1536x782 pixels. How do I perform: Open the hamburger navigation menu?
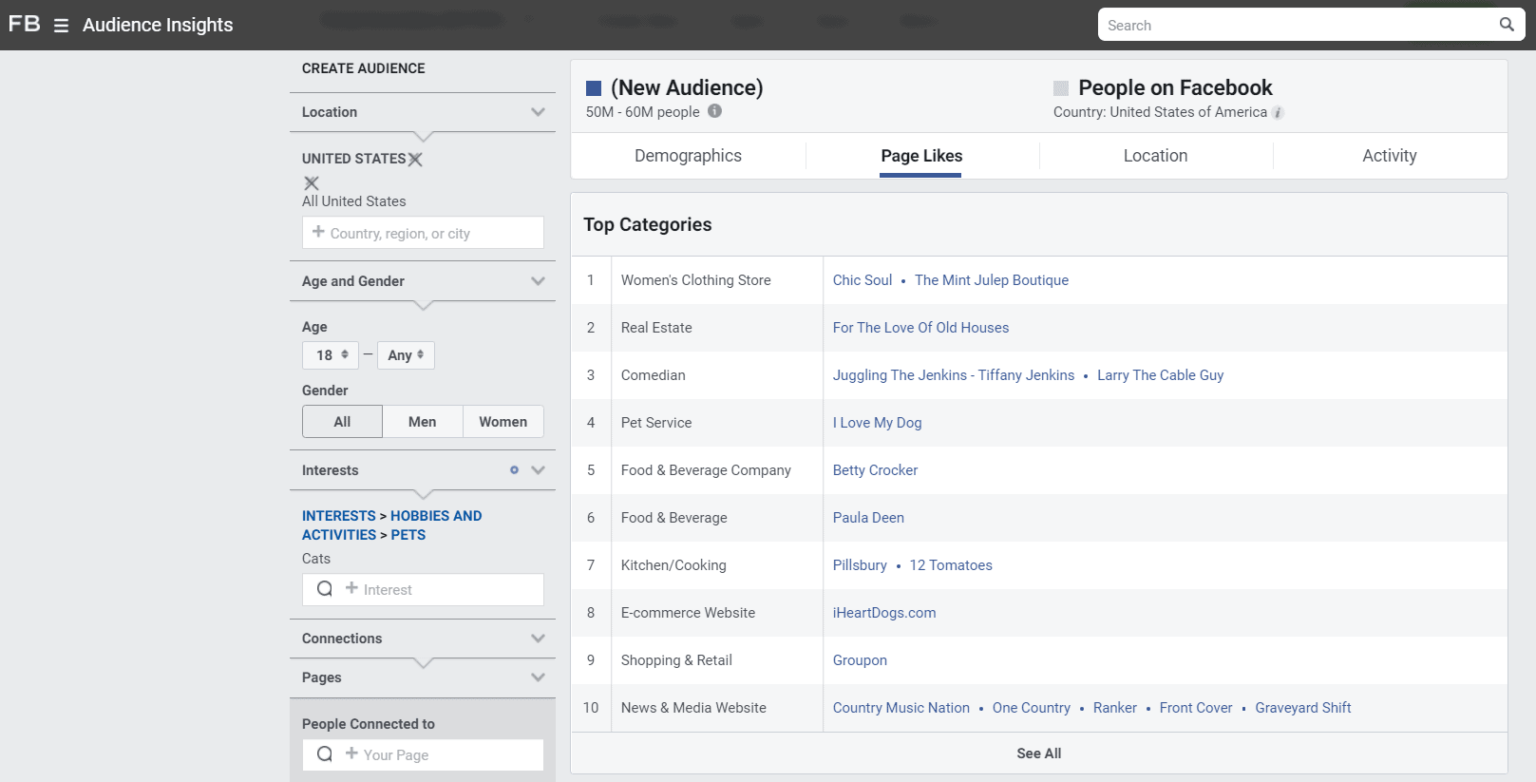pos(59,24)
